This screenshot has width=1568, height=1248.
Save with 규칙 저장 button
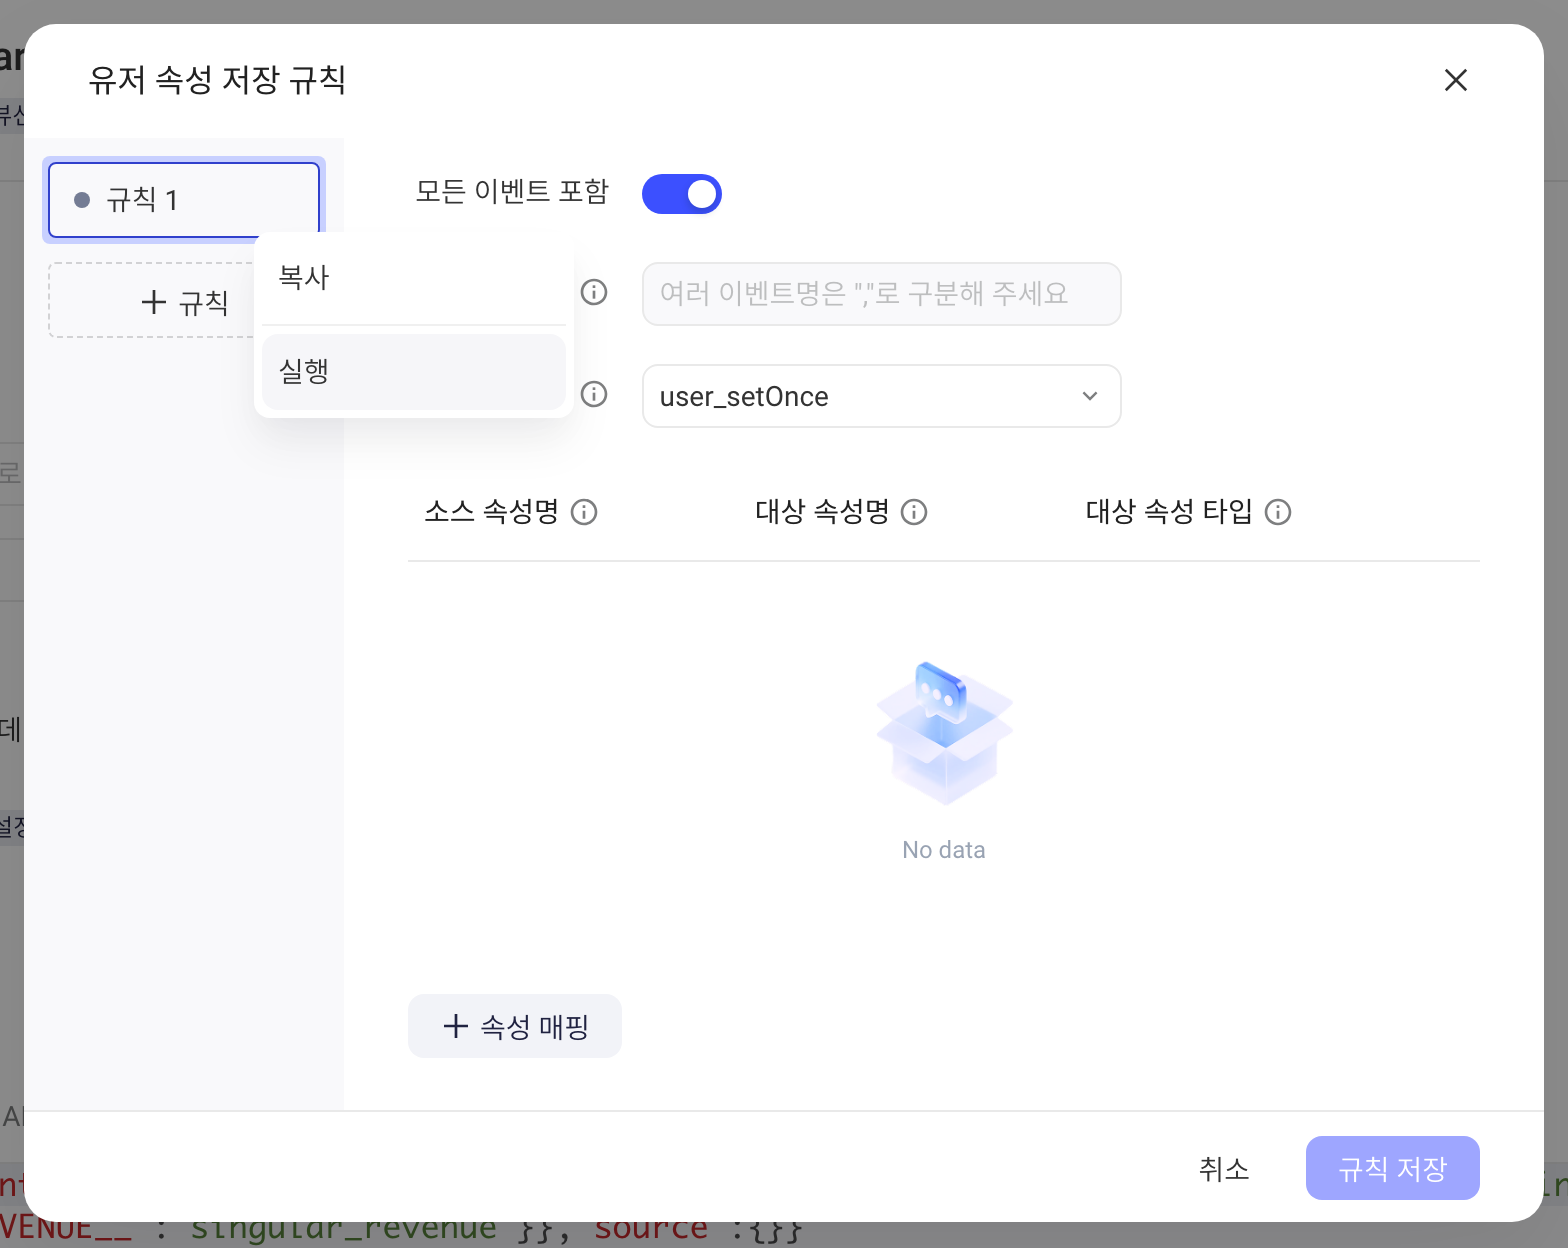[x=1393, y=1168]
